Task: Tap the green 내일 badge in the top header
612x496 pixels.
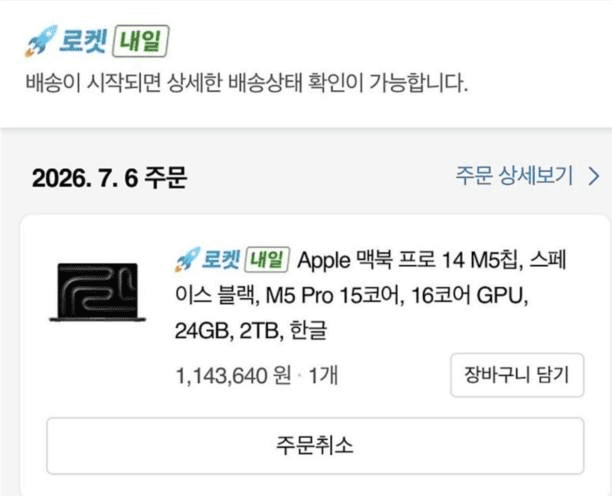Action: point(141,41)
